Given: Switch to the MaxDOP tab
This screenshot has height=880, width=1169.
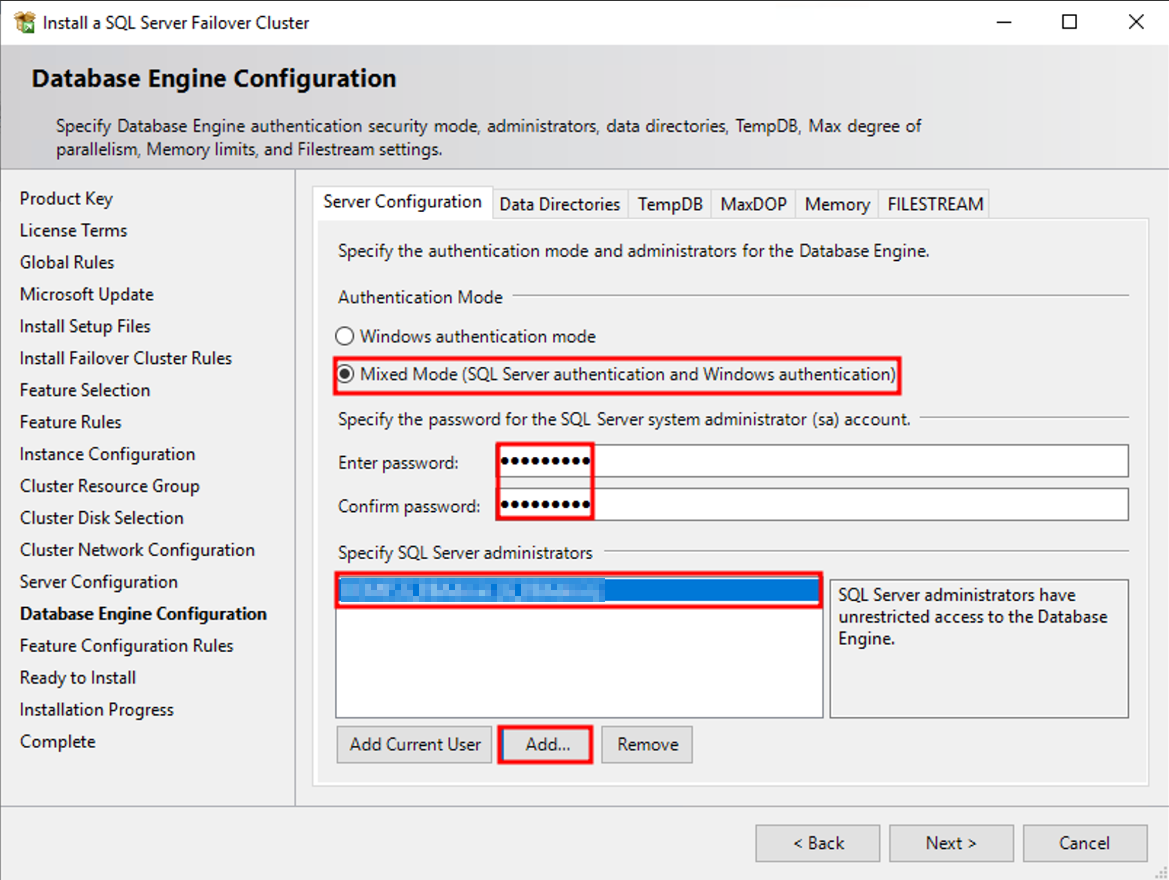Looking at the screenshot, I should pyautogui.click(x=753, y=204).
